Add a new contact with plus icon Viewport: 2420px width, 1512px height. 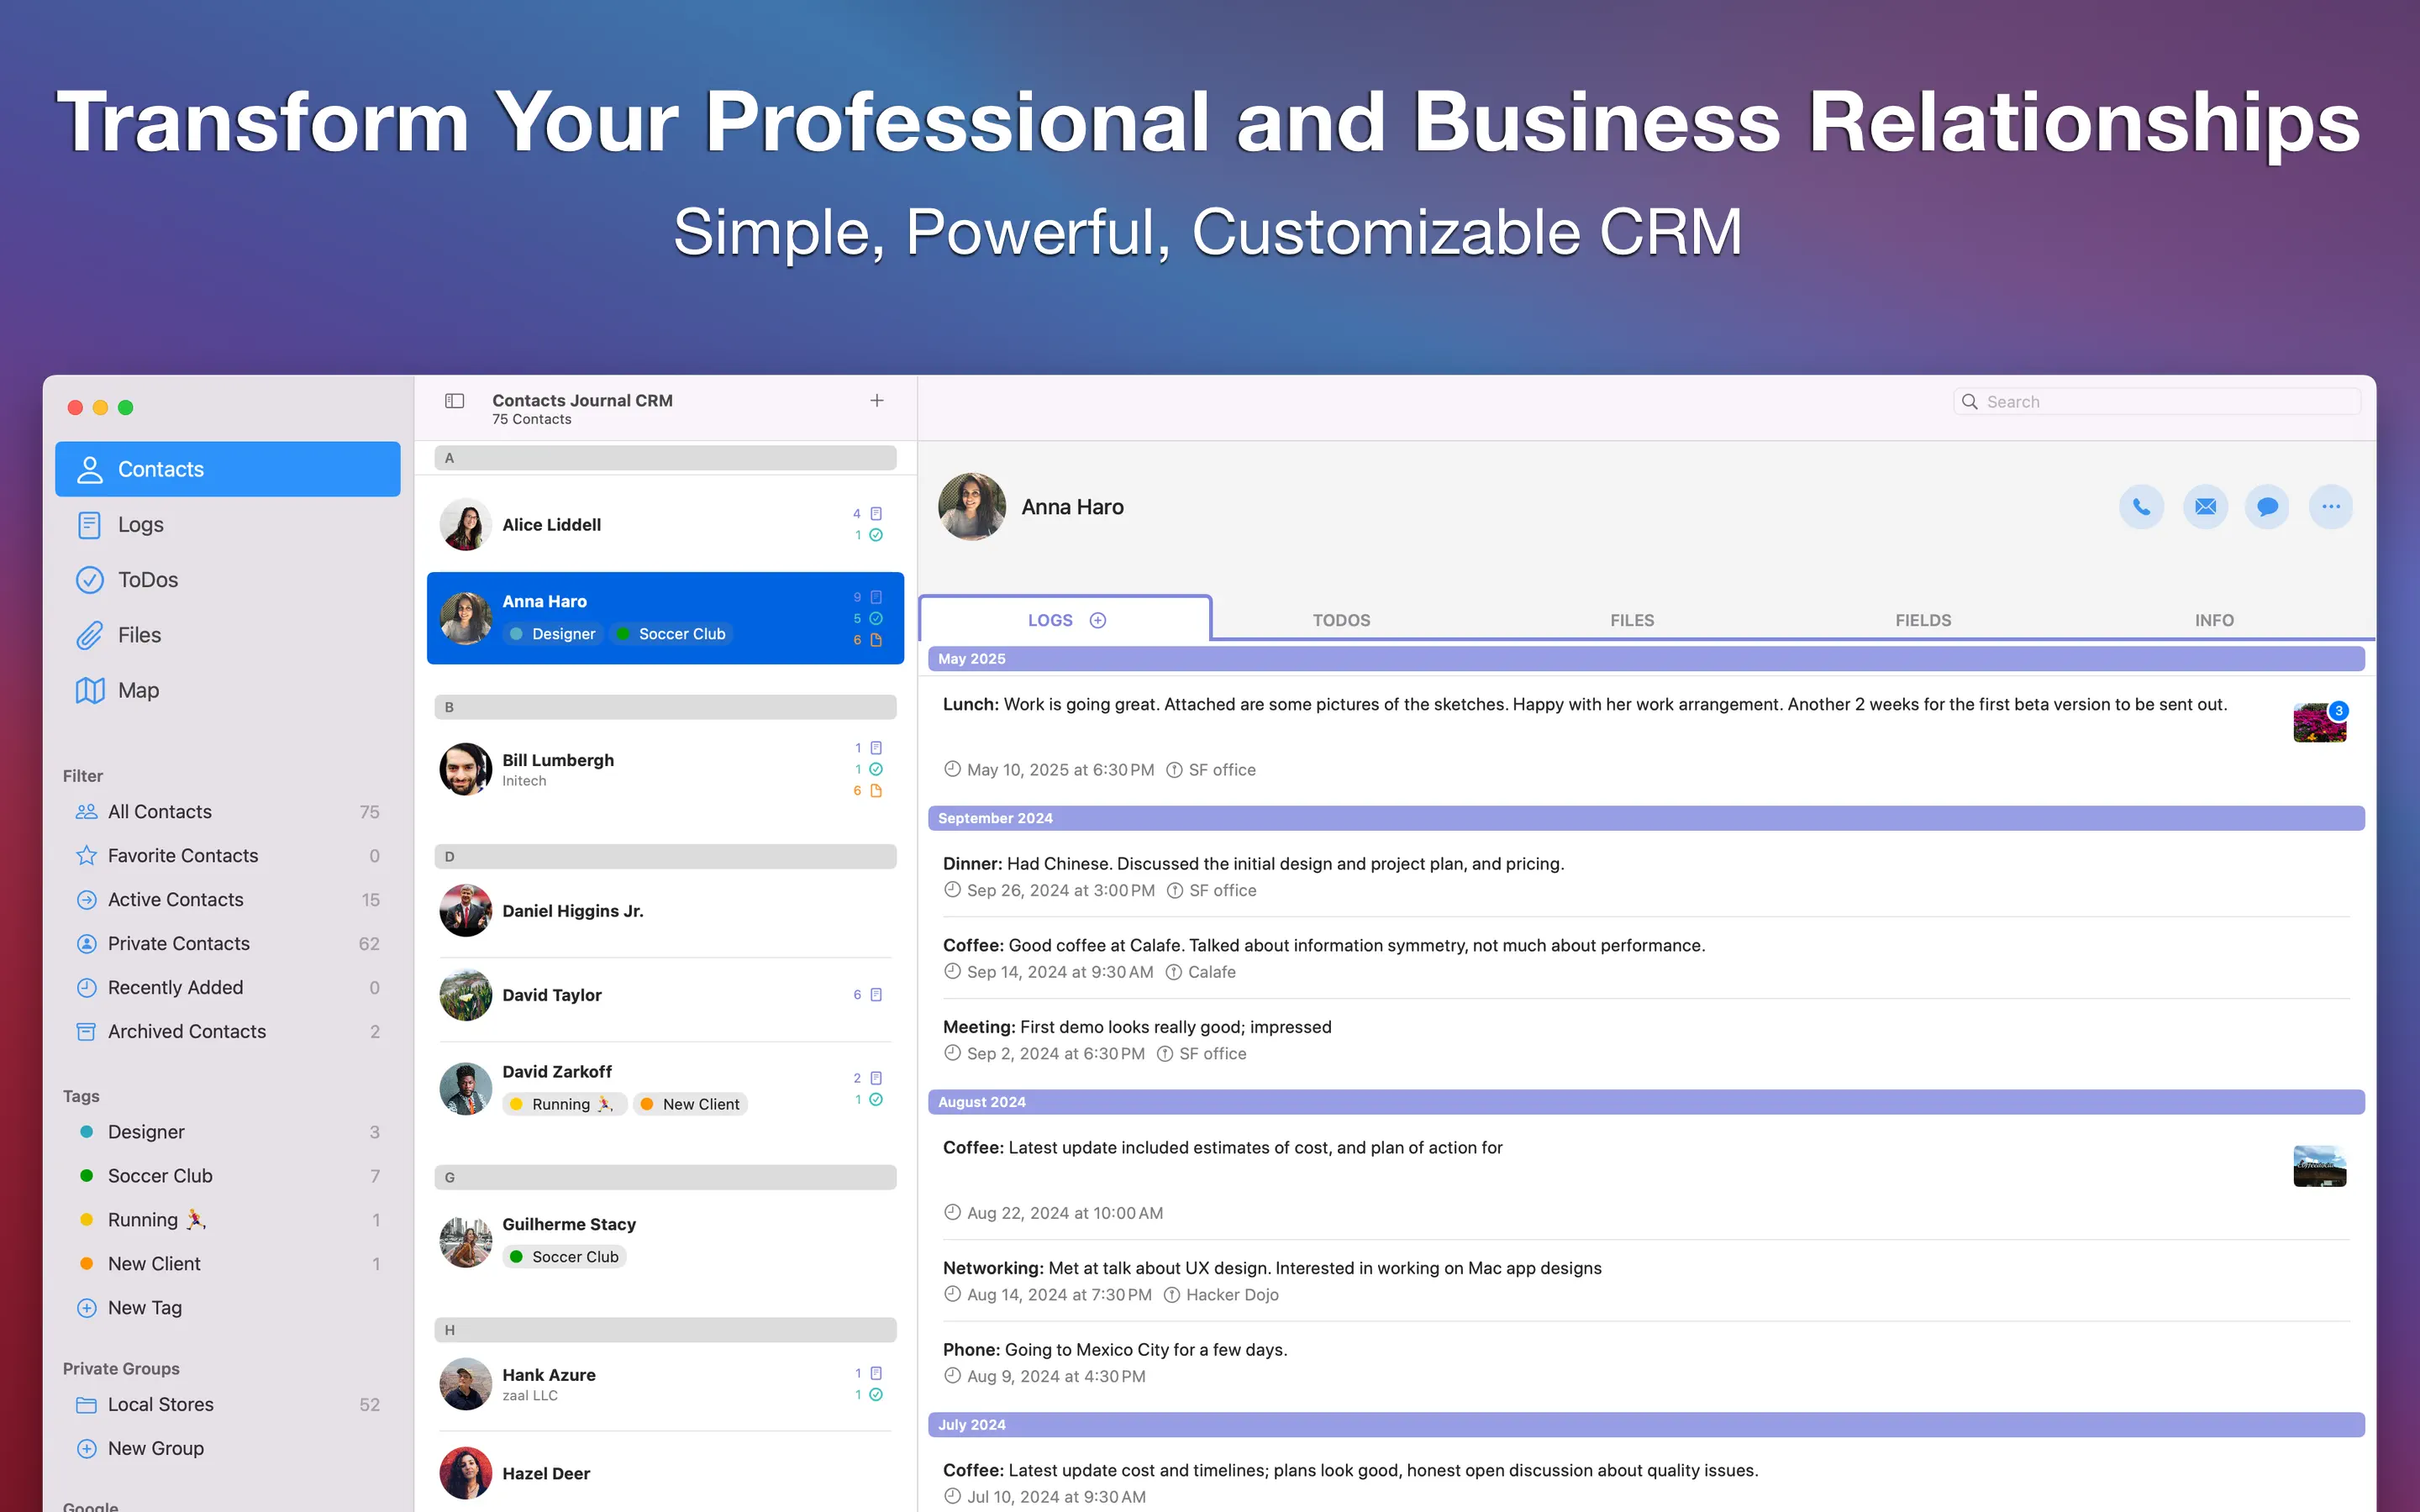coord(876,401)
